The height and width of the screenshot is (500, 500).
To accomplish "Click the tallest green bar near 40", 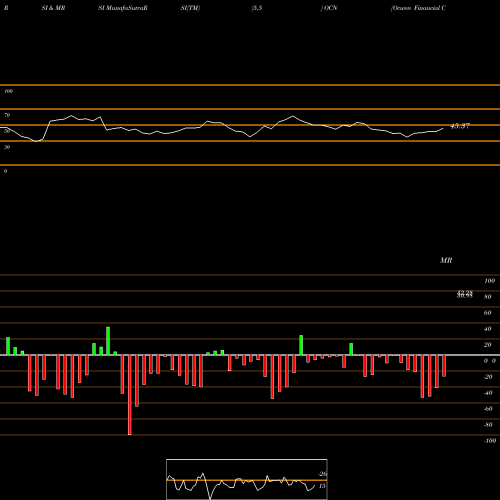I will (x=108, y=341).
